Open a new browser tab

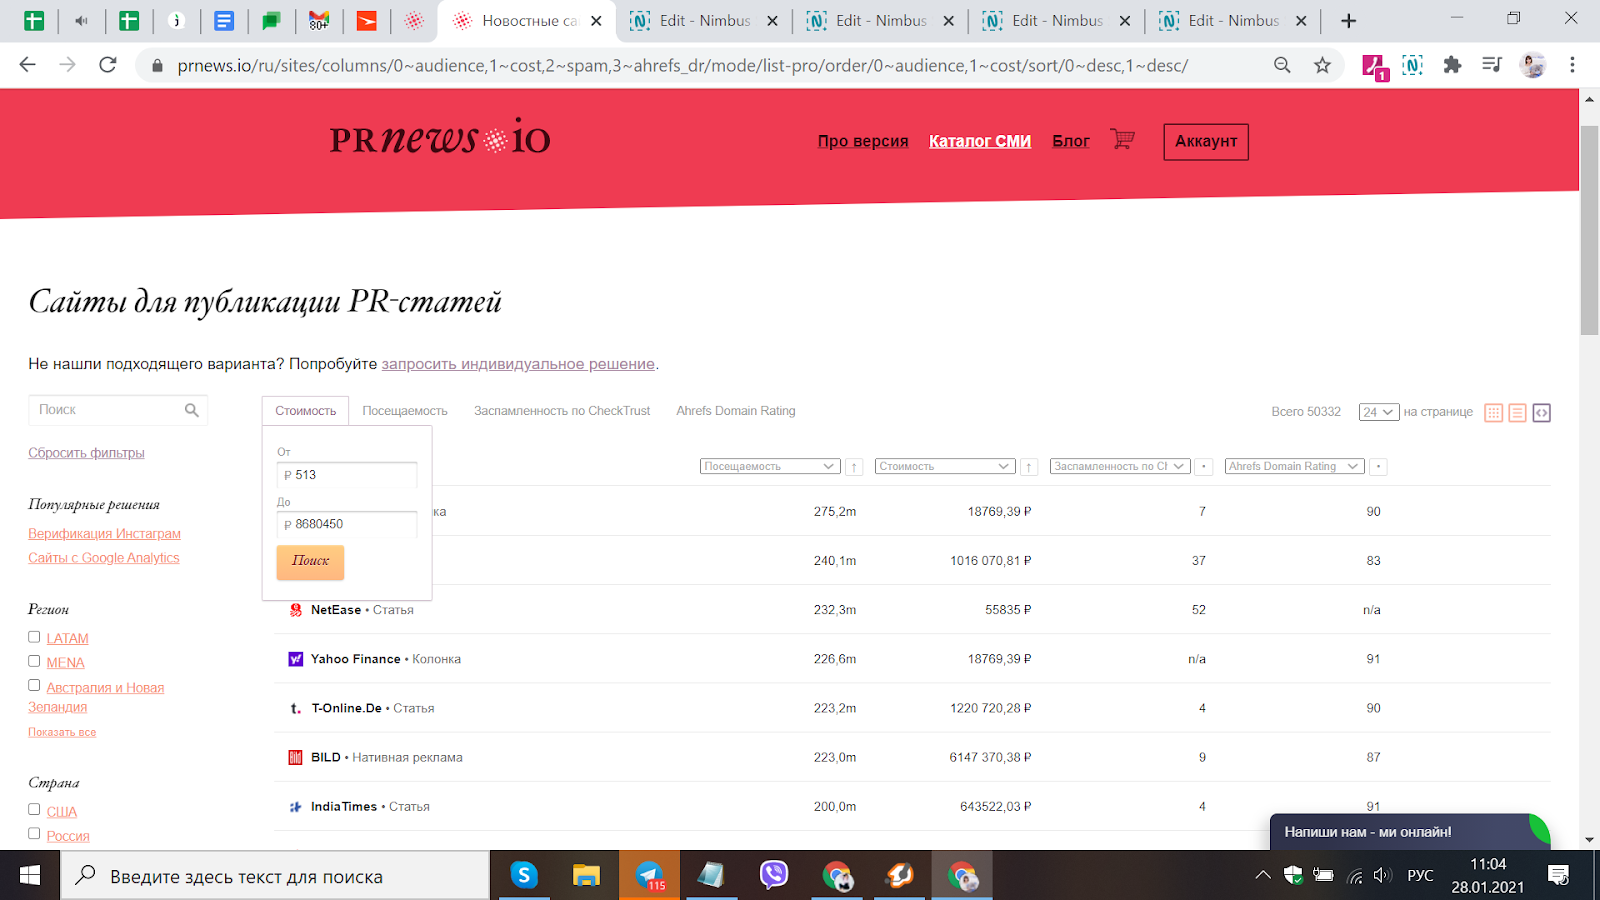tap(1348, 20)
